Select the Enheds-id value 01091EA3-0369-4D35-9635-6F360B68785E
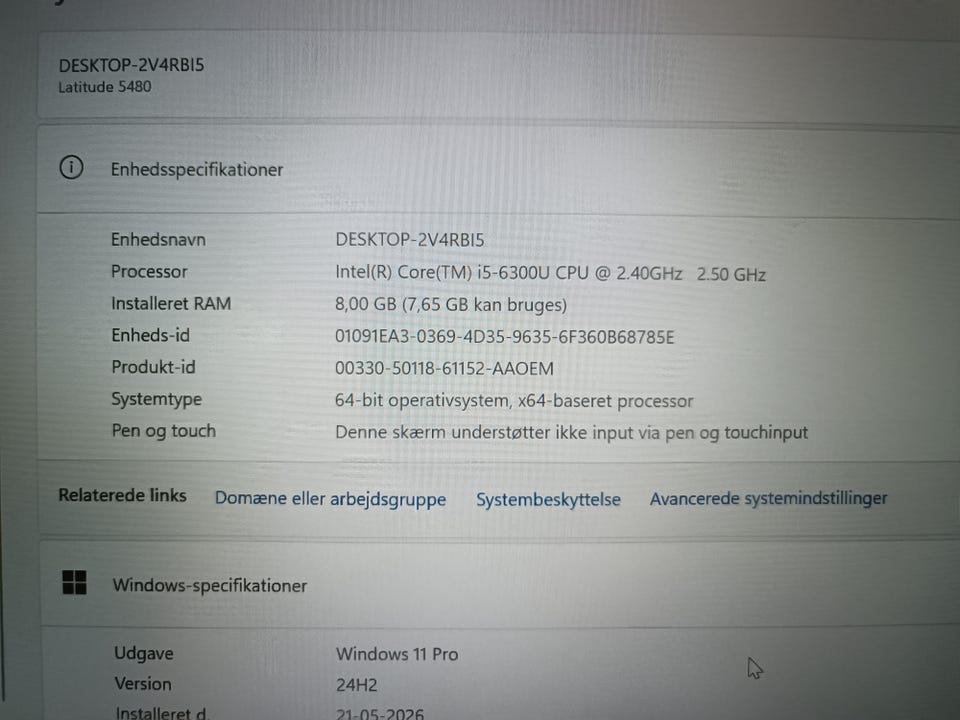Image resolution: width=960 pixels, height=720 pixels. (x=504, y=337)
